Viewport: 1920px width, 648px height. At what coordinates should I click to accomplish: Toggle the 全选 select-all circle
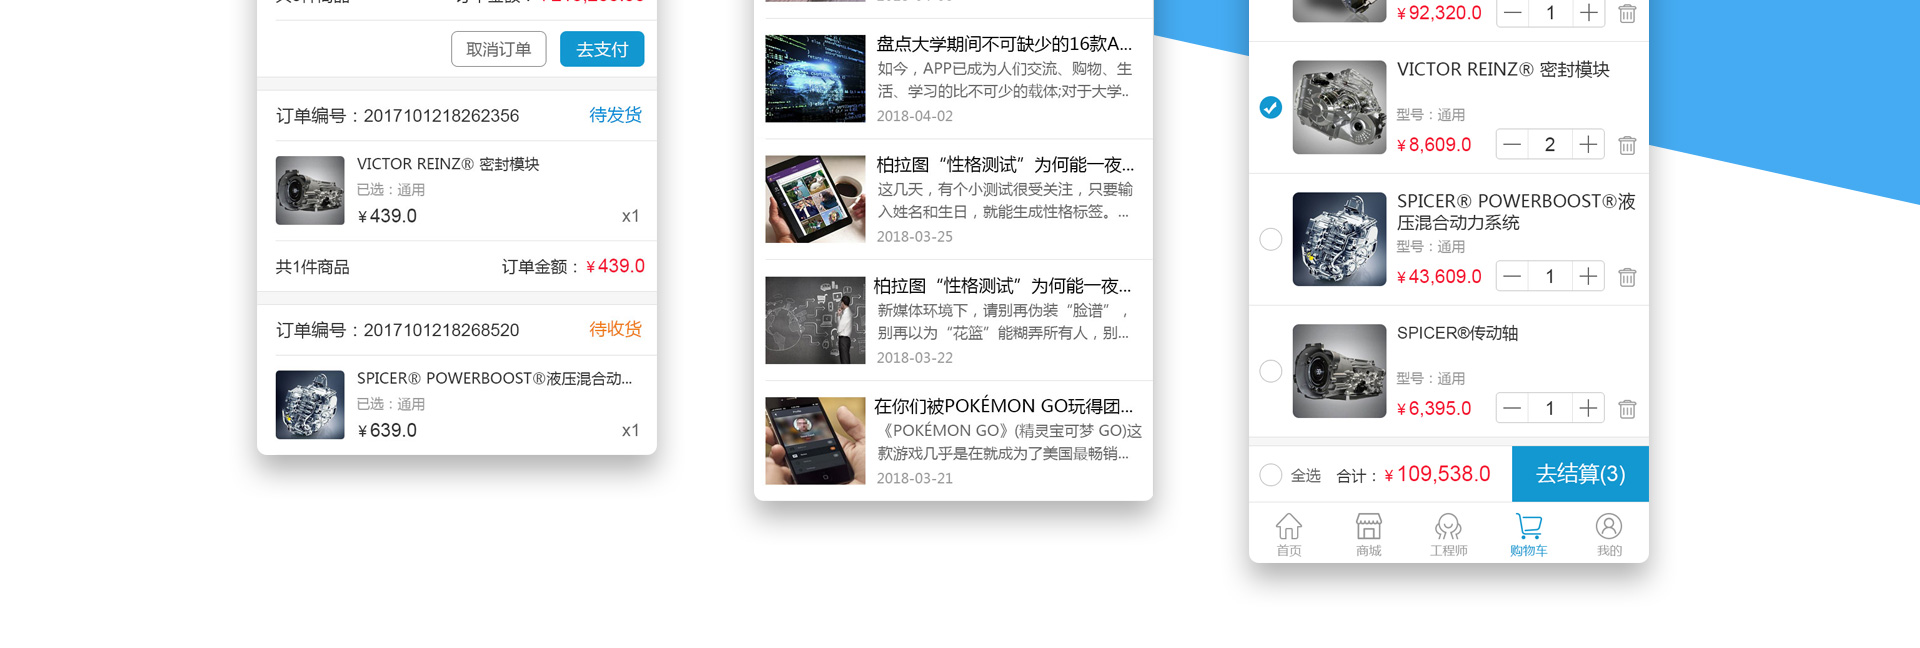(1270, 475)
